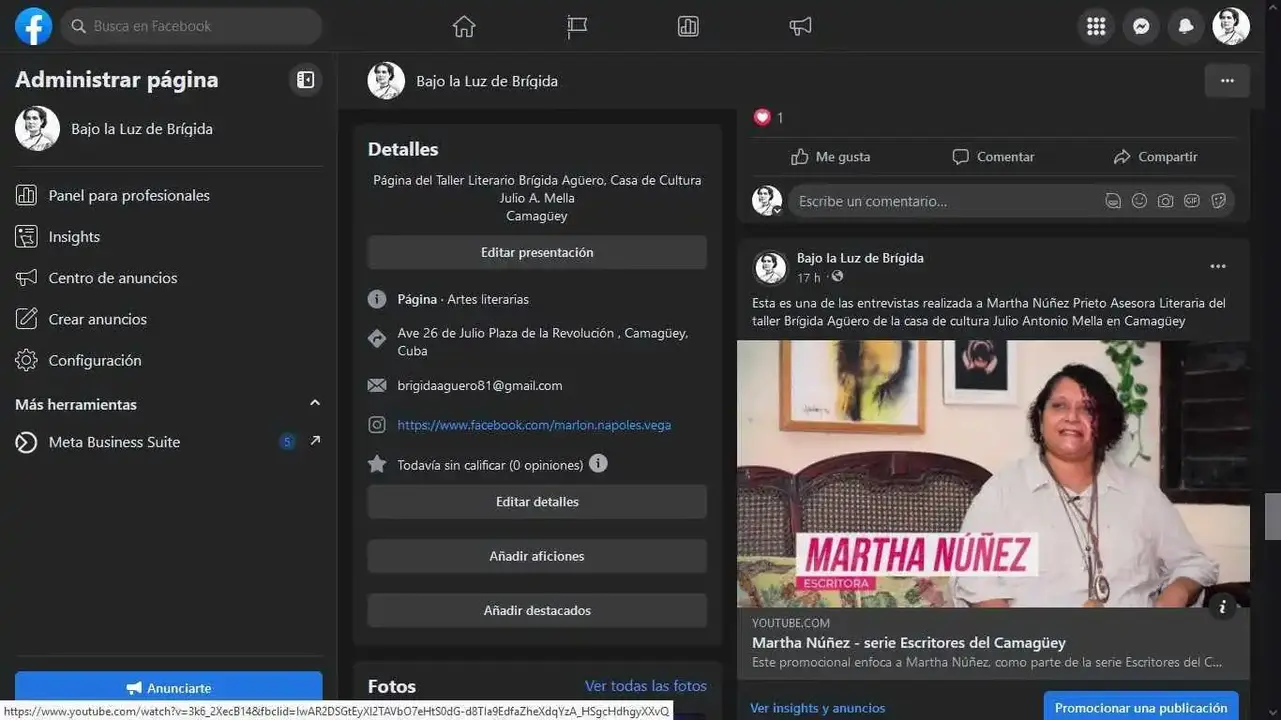Click the rating info icon next to opiniones
The image size is (1281, 720).
point(598,463)
